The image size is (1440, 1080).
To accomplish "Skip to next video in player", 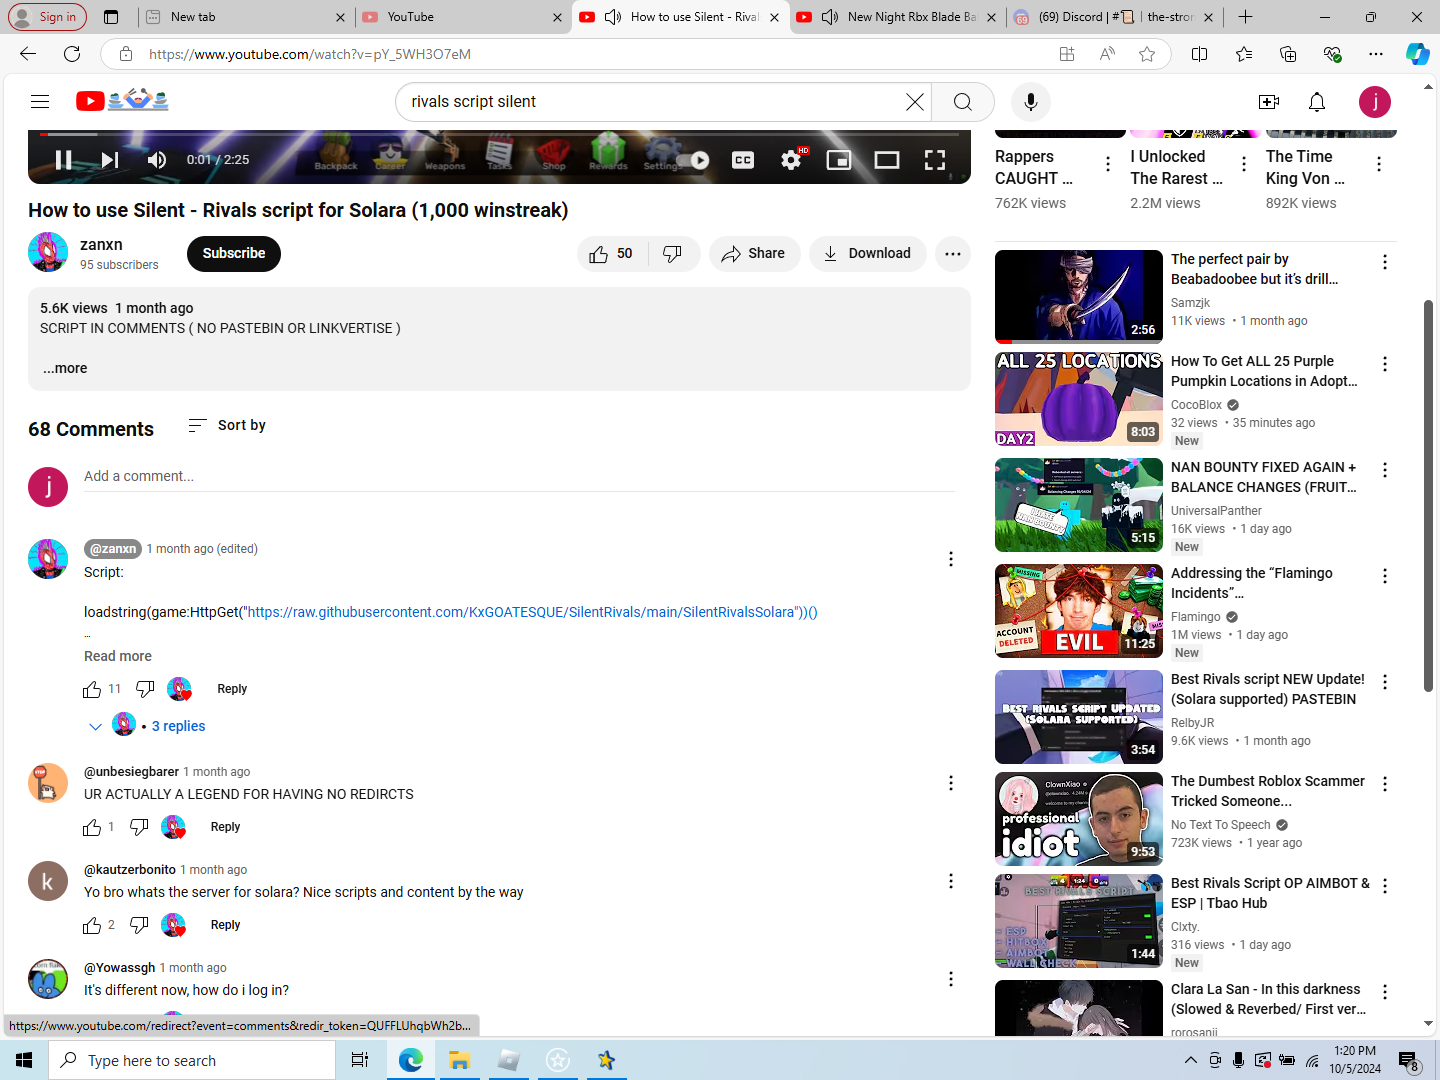I will coord(110,160).
